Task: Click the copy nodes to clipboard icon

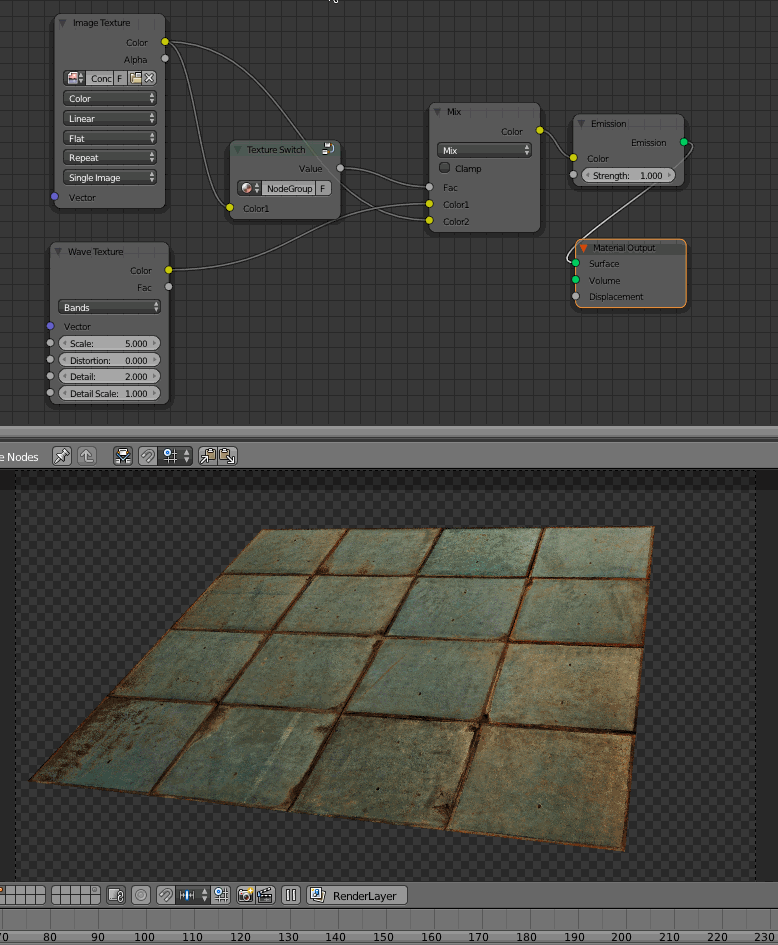Action: coord(208,456)
